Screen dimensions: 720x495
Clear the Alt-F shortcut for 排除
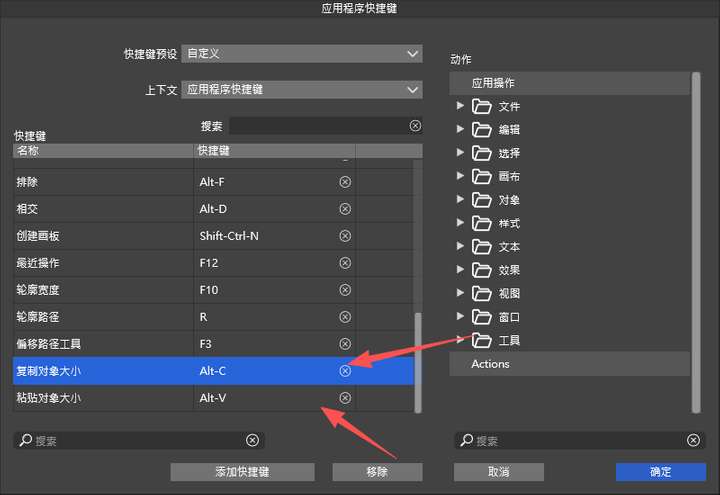[x=345, y=182]
